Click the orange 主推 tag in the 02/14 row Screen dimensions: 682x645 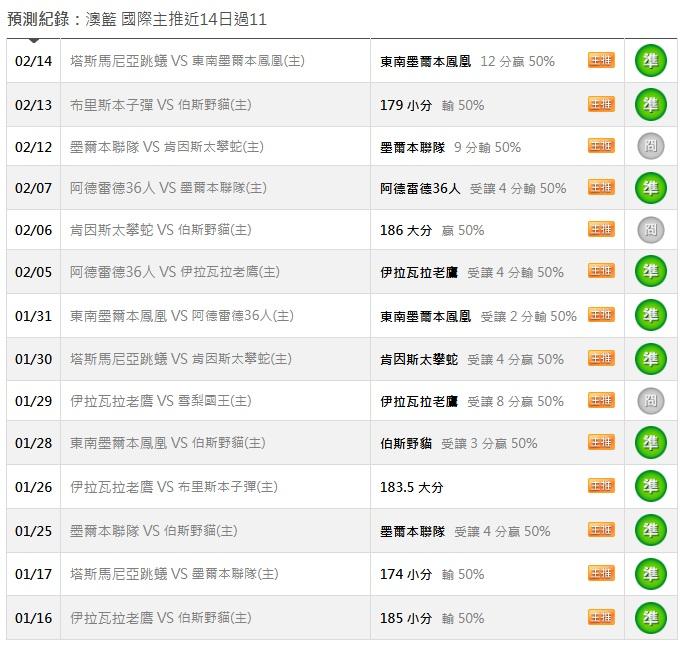[602, 60]
